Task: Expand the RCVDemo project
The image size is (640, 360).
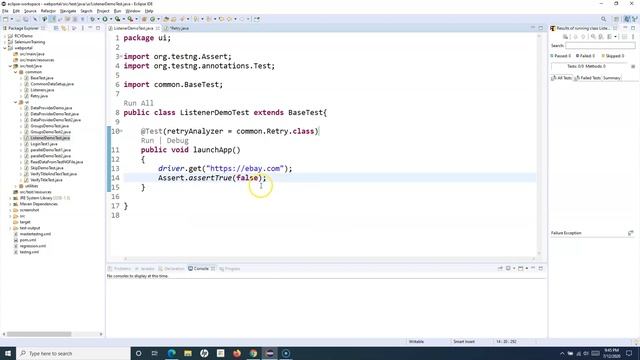Action: tap(5, 36)
